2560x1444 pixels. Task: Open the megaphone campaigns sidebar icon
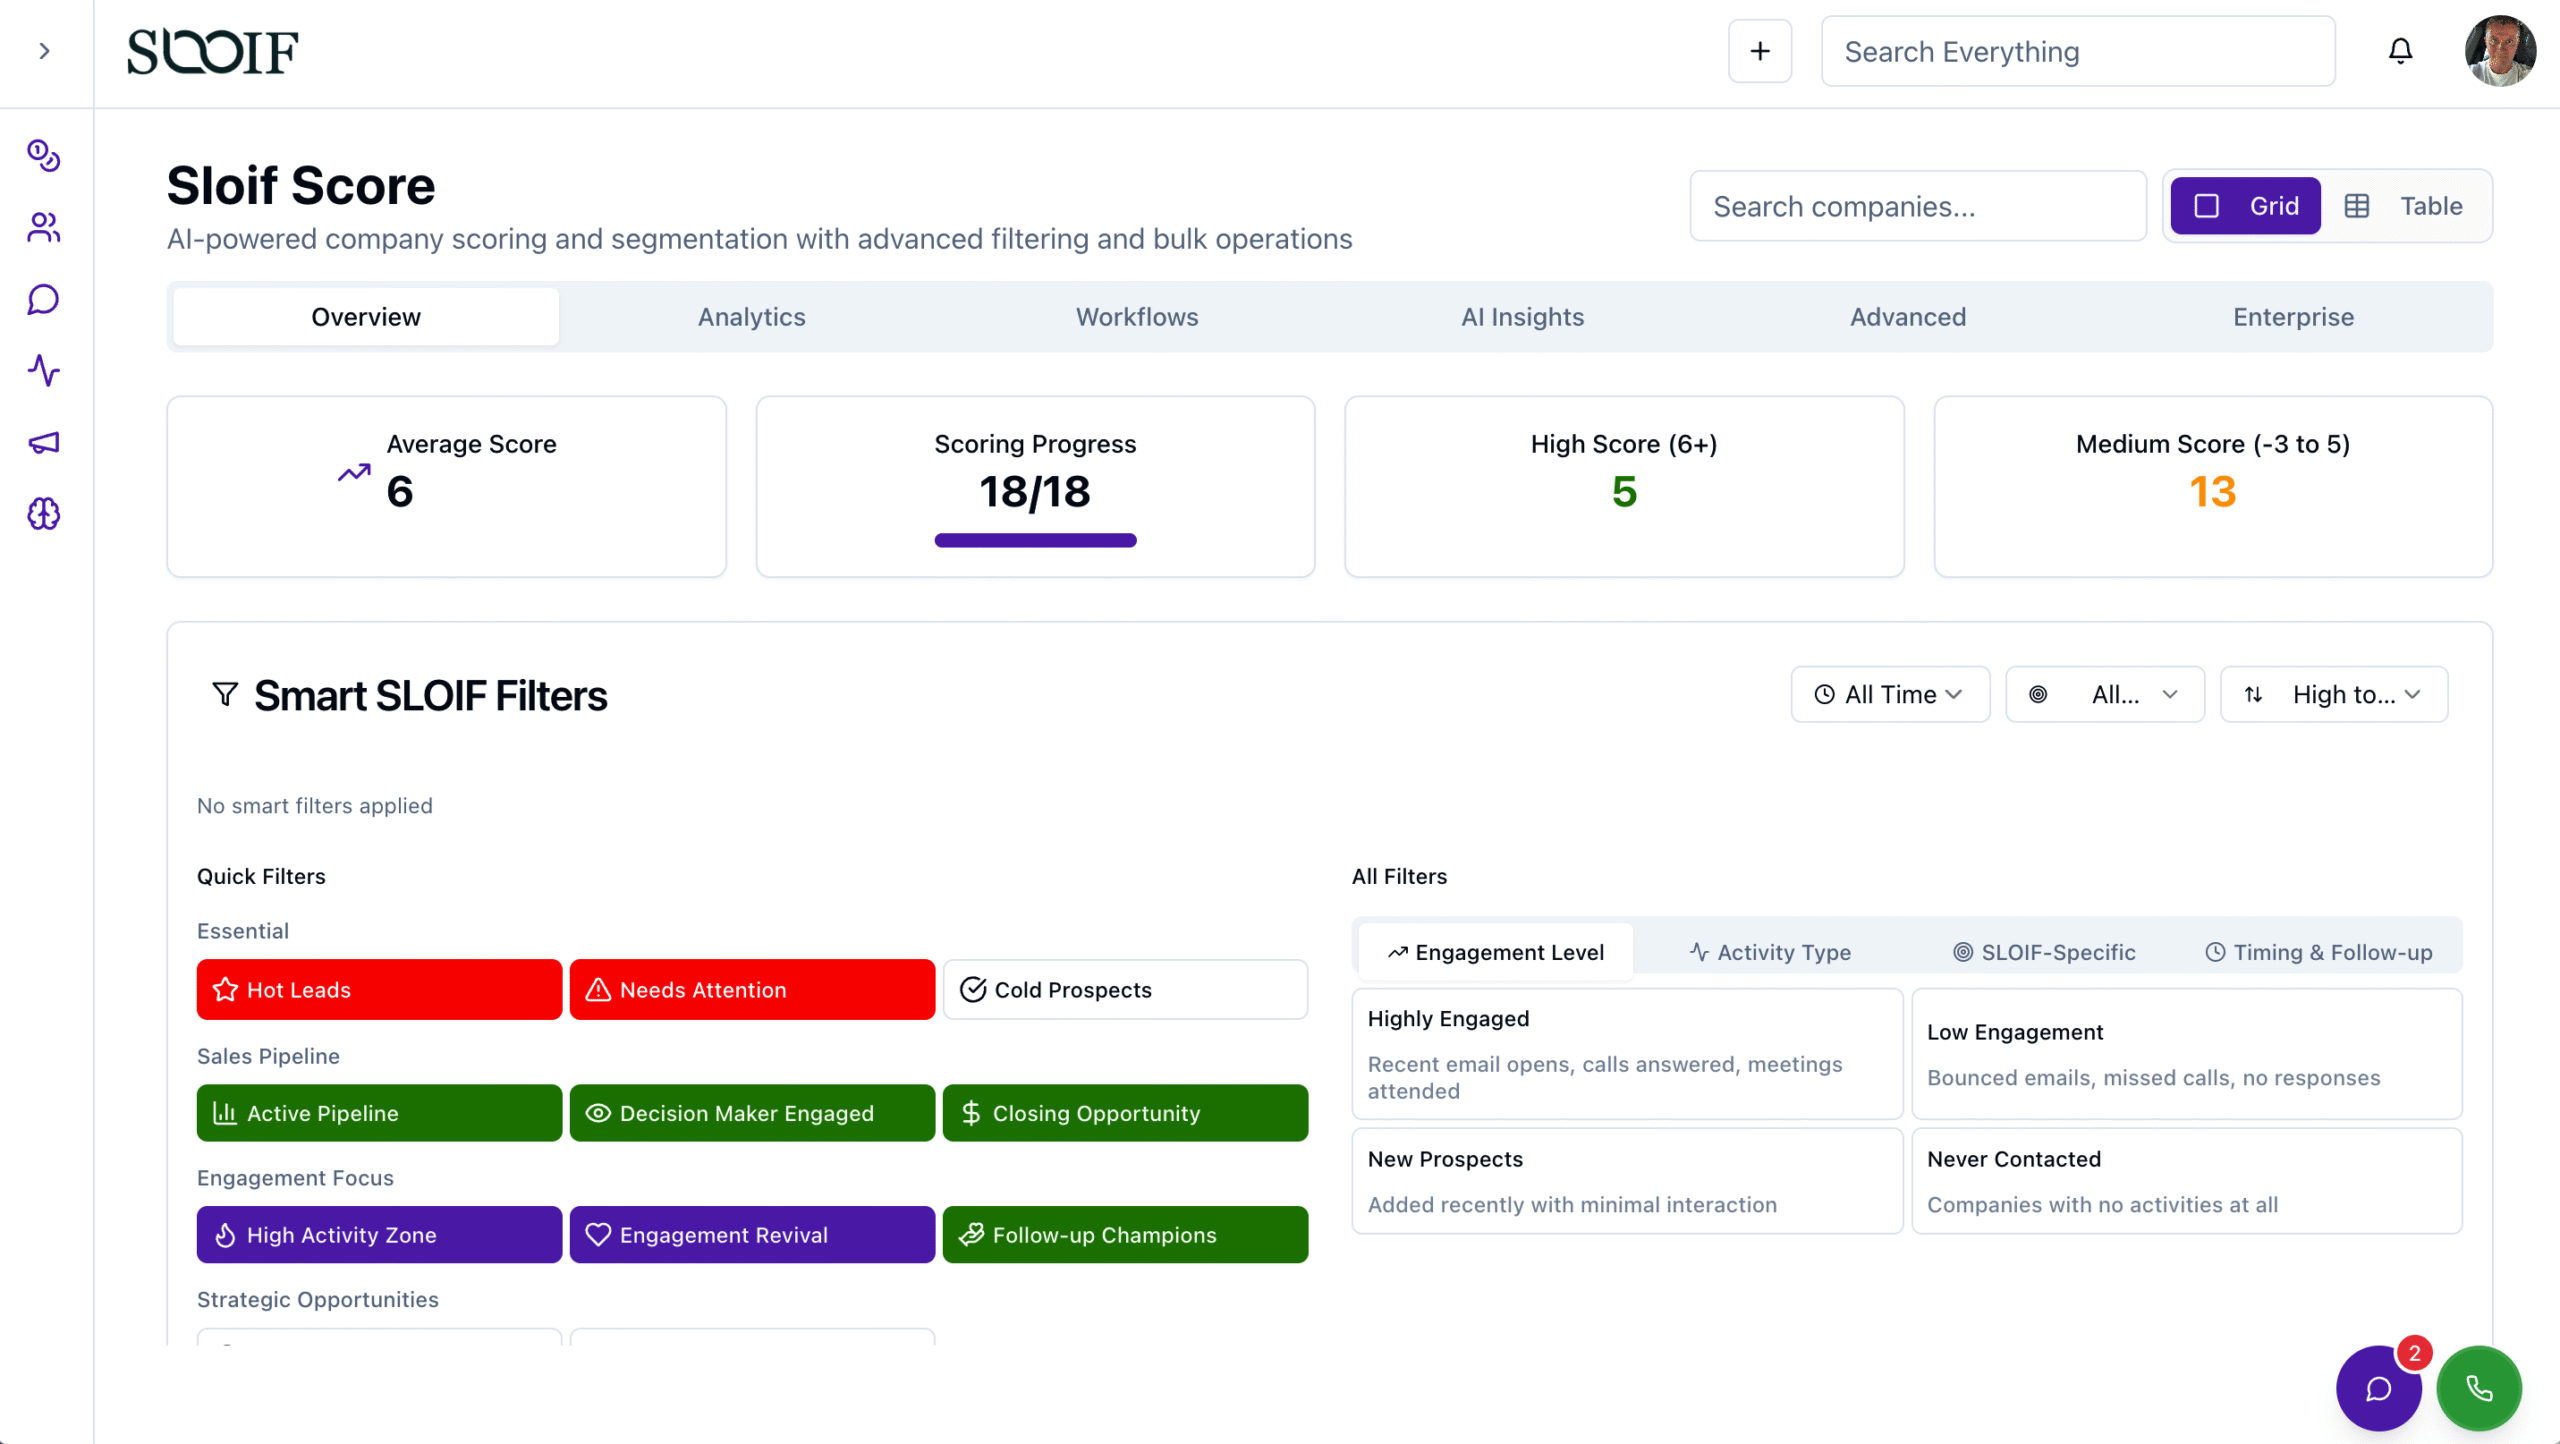point(44,442)
